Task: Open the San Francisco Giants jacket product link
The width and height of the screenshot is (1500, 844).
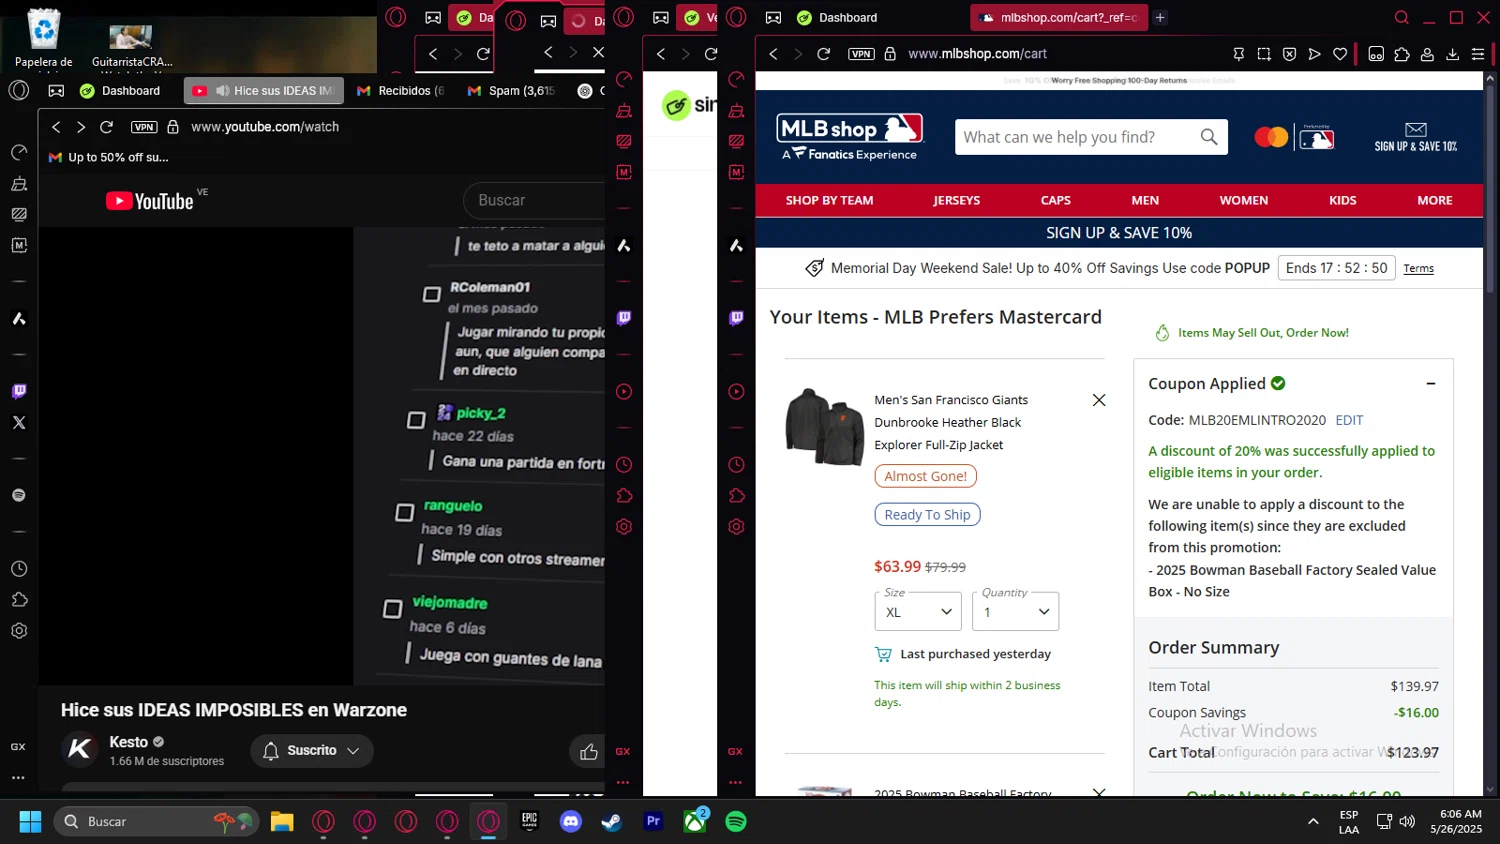Action: 951,422
